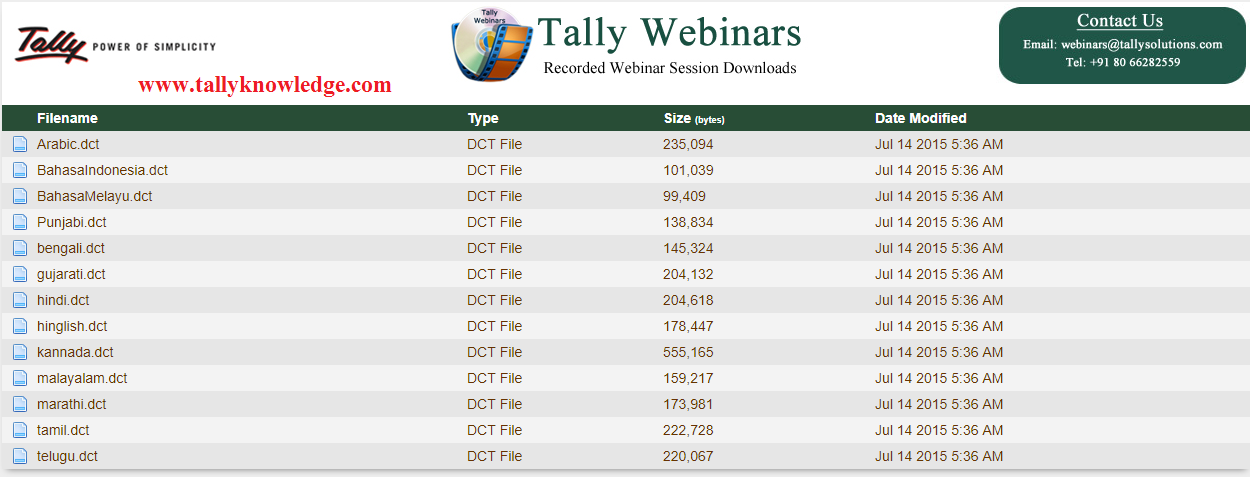
Task: Click the size value 138,834
Action: [x=688, y=222]
